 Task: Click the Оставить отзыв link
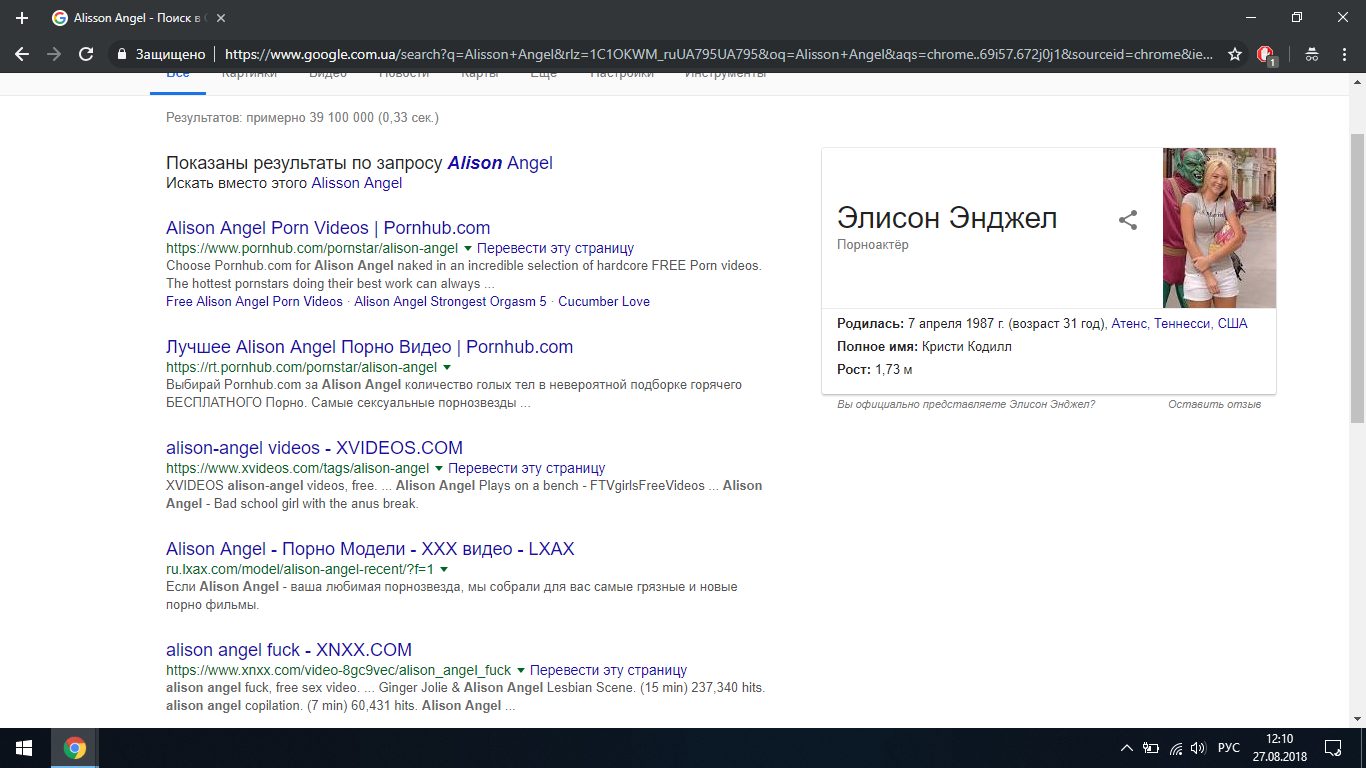click(1214, 404)
